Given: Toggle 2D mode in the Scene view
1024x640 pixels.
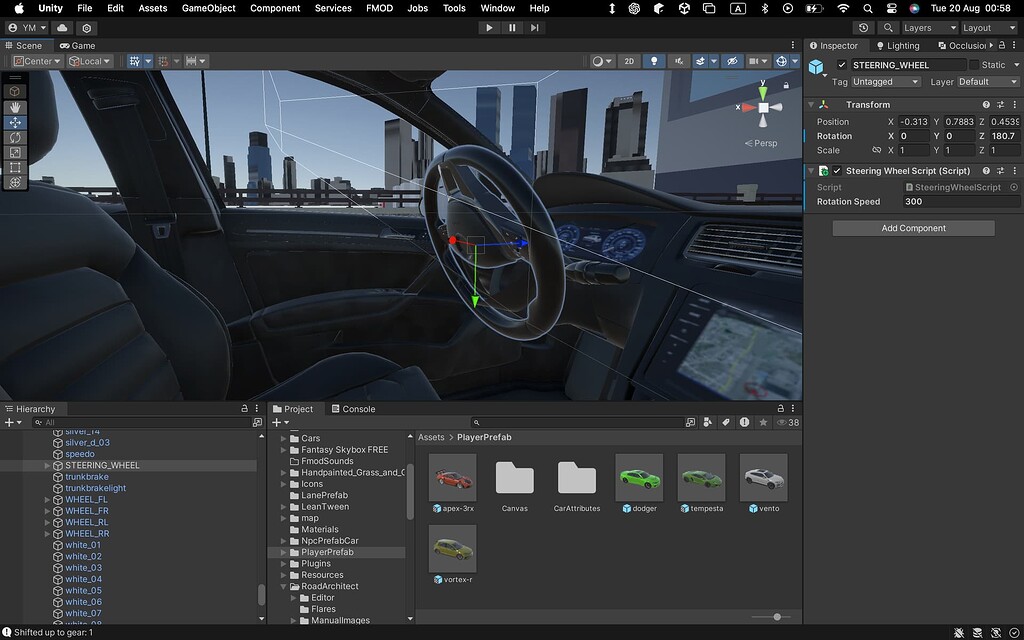Looking at the screenshot, I should (629, 61).
